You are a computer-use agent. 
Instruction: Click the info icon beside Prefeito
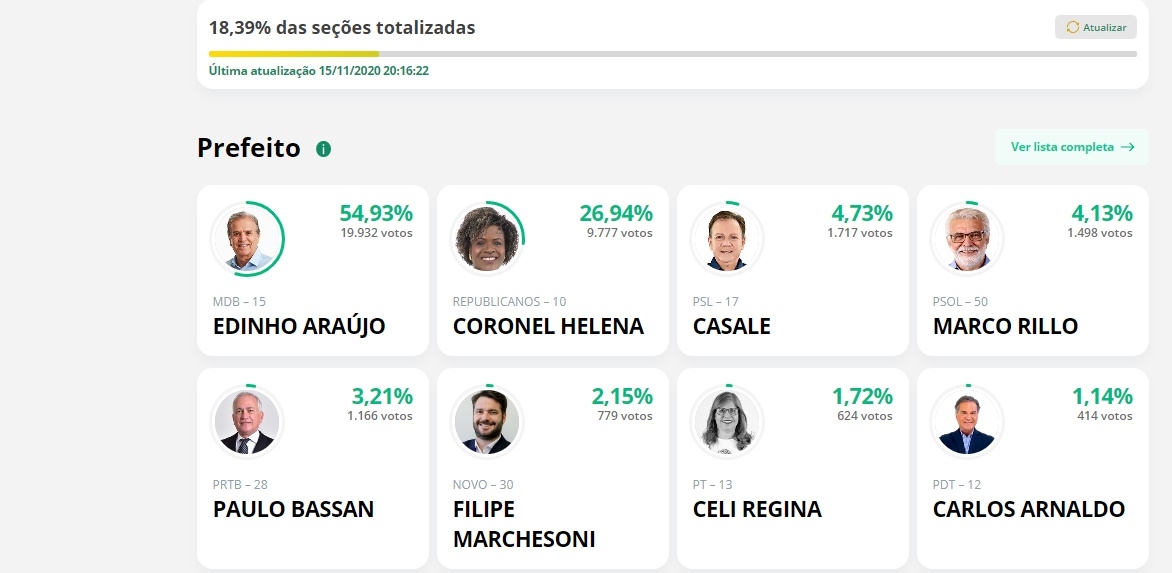[323, 149]
